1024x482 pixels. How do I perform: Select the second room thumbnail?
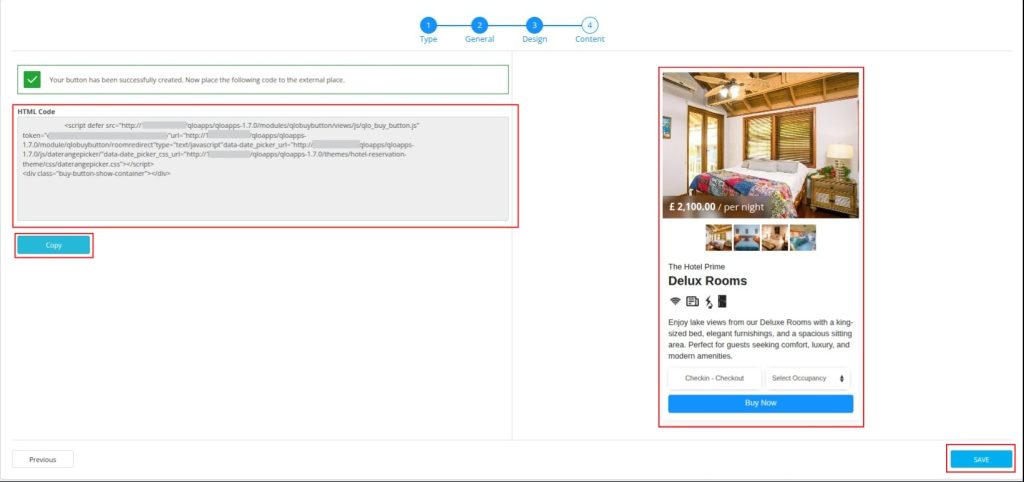point(746,238)
